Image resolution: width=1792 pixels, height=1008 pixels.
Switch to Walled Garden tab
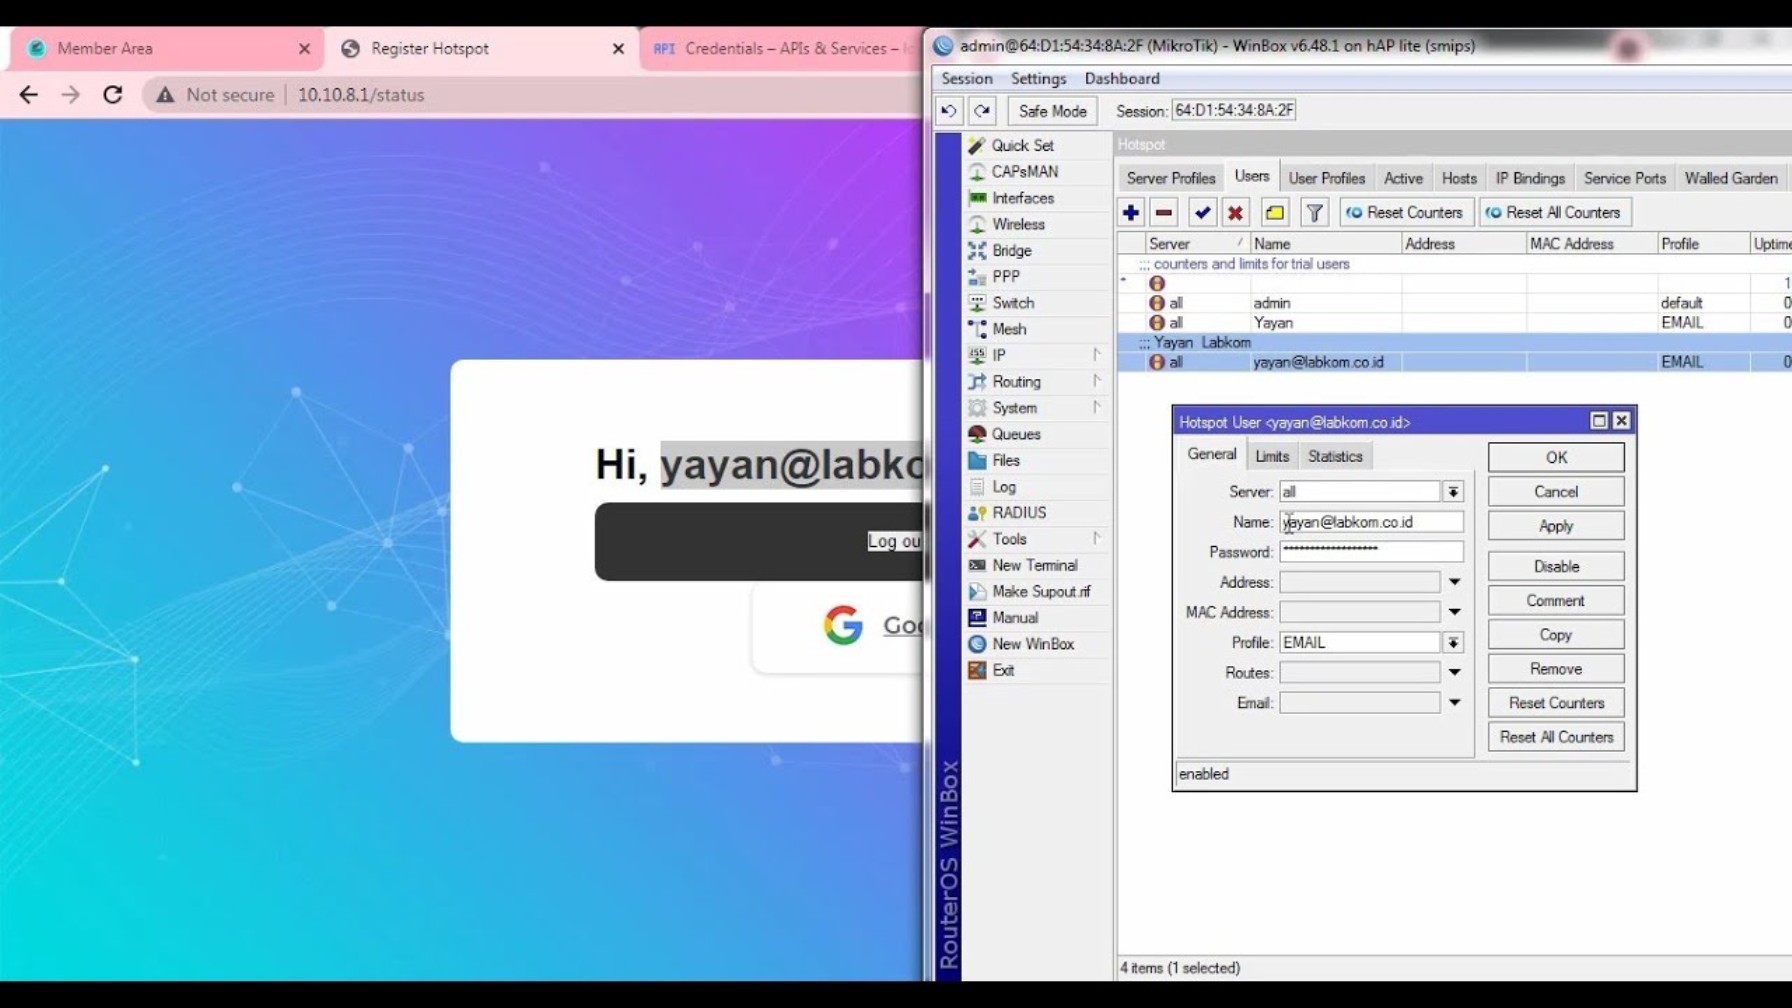point(1731,178)
